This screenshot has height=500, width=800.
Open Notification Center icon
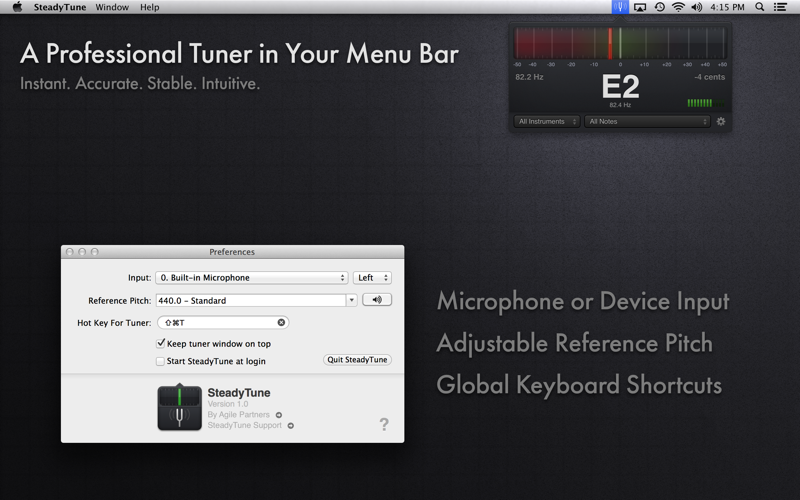780,7
